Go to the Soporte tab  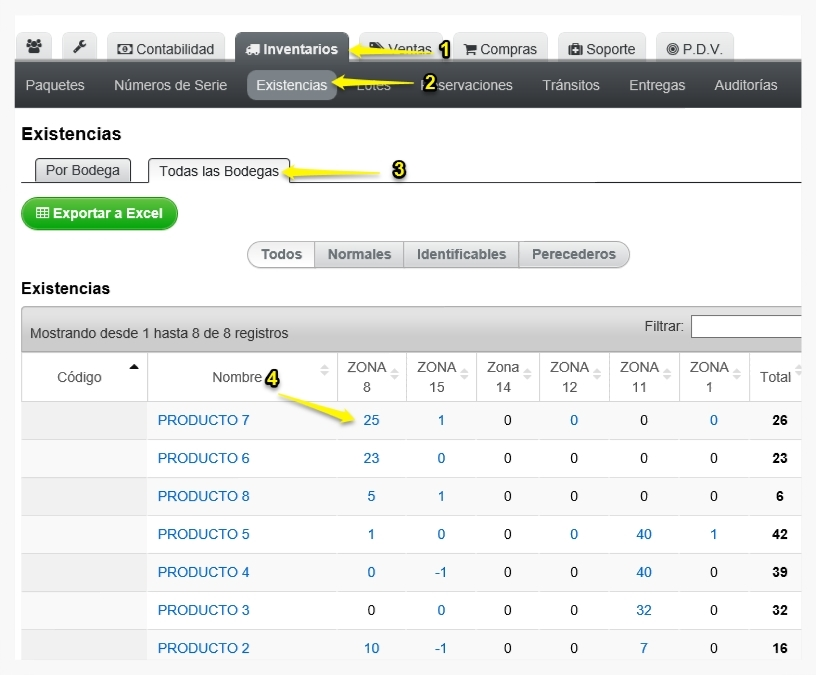pos(602,48)
